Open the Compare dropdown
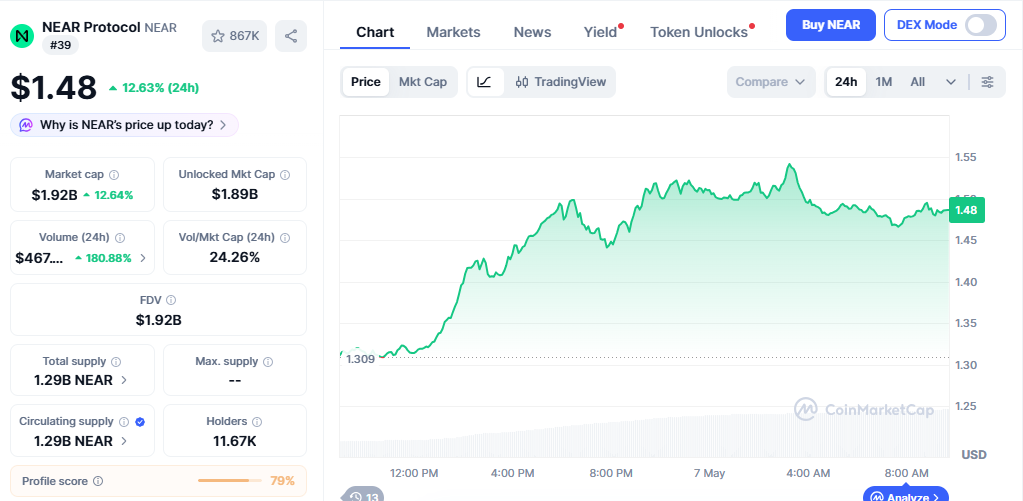 click(x=771, y=82)
